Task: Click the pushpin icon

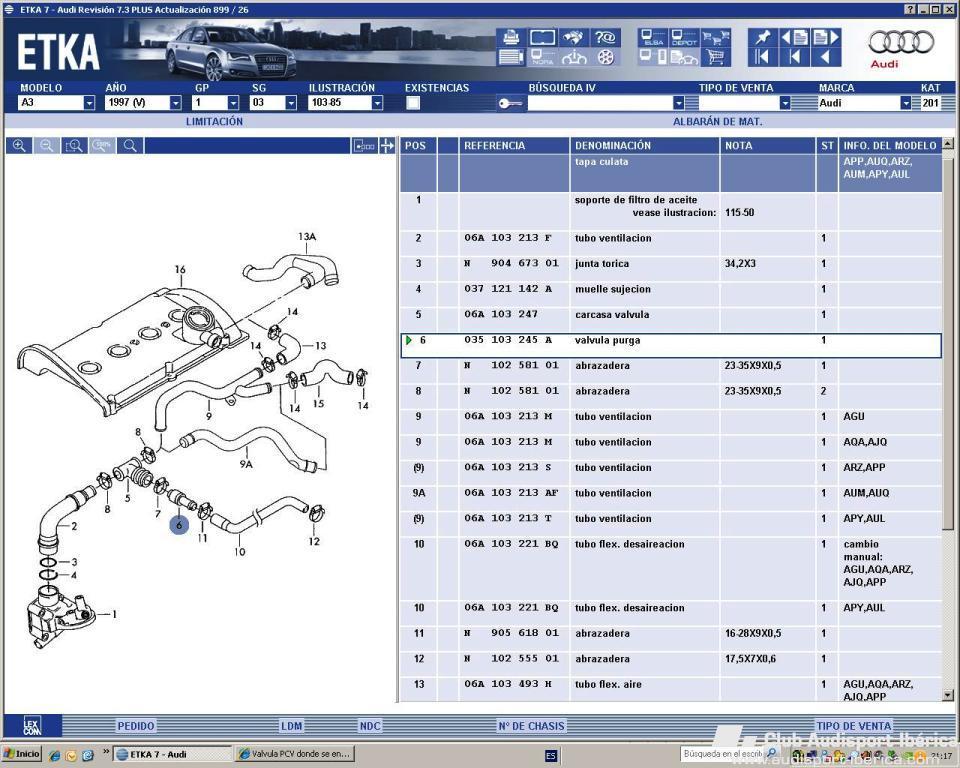Action: [x=763, y=37]
